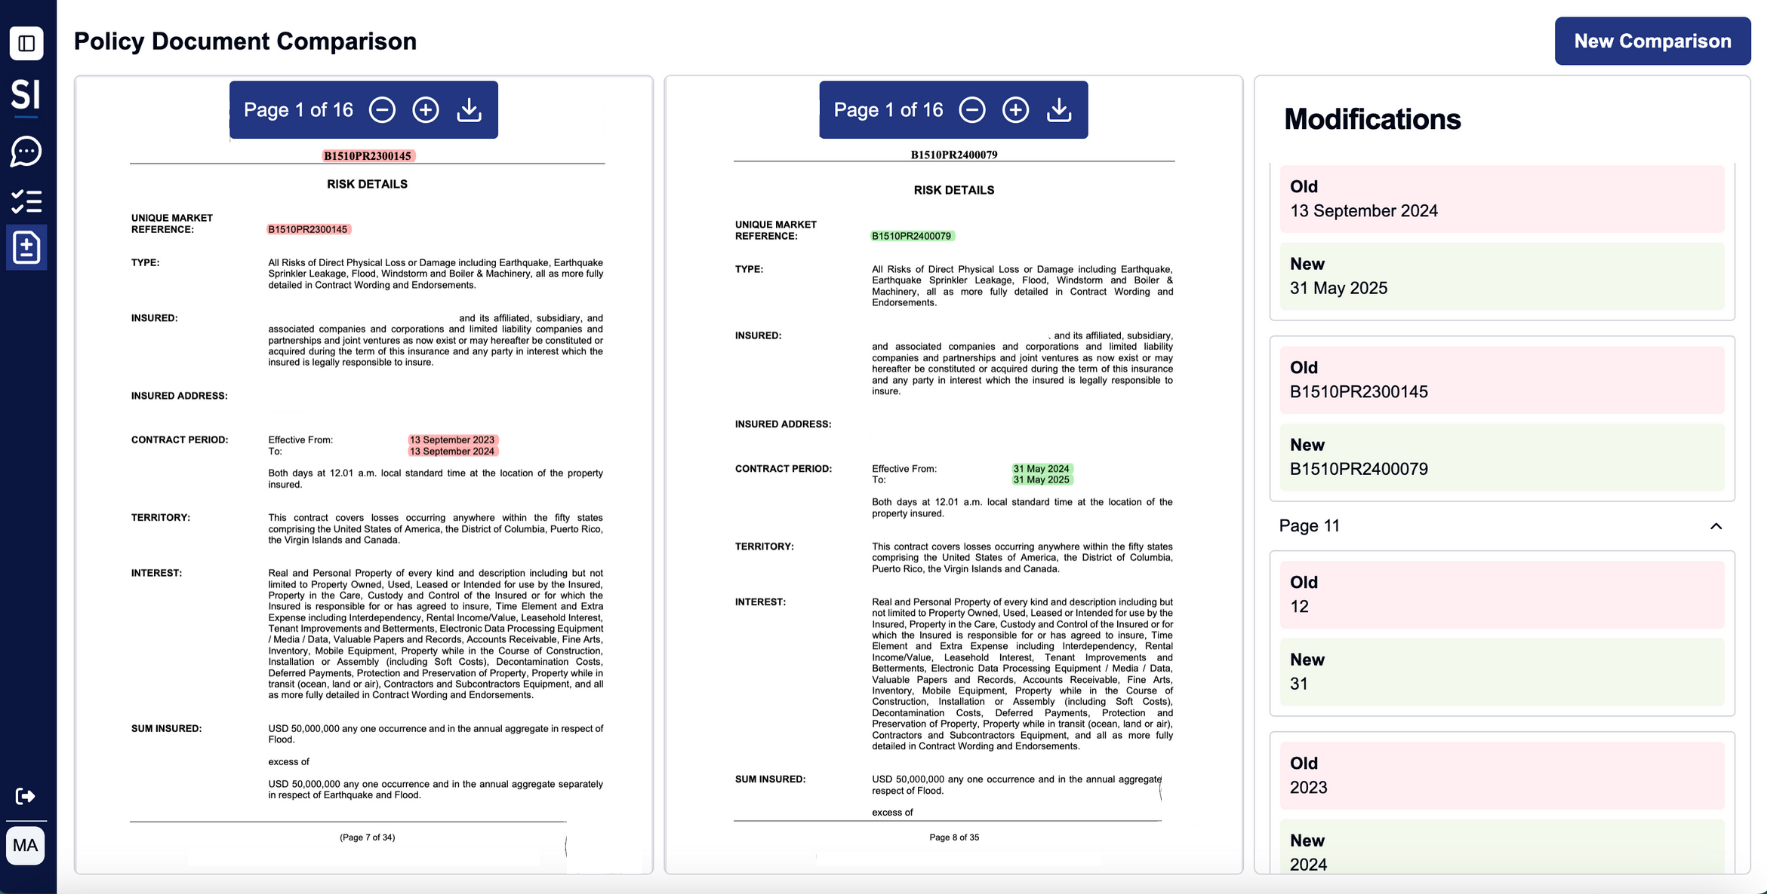Image resolution: width=1767 pixels, height=895 pixels.
Task: Select the Old 13 September 2024 modification
Action: coord(1502,199)
